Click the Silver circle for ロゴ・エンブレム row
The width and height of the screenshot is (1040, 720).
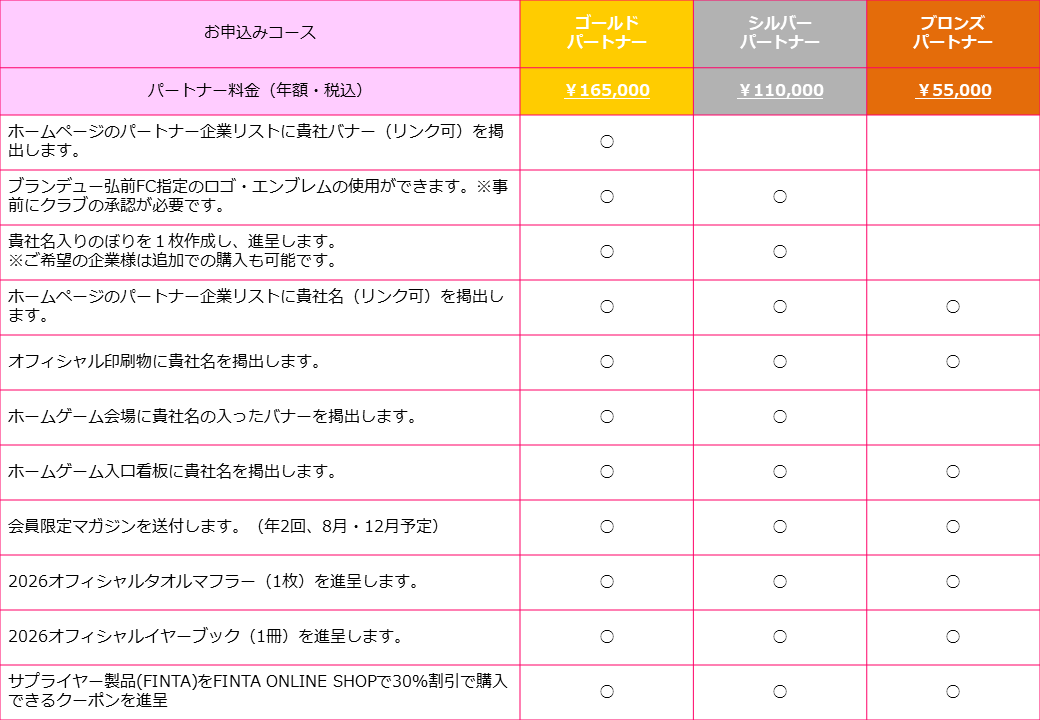pos(780,197)
